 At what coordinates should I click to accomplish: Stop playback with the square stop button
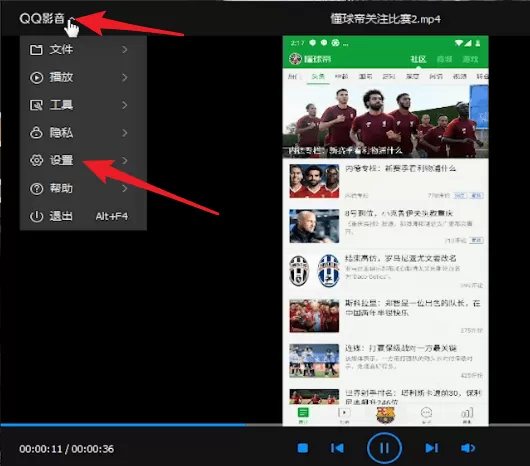pyautogui.click(x=303, y=448)
